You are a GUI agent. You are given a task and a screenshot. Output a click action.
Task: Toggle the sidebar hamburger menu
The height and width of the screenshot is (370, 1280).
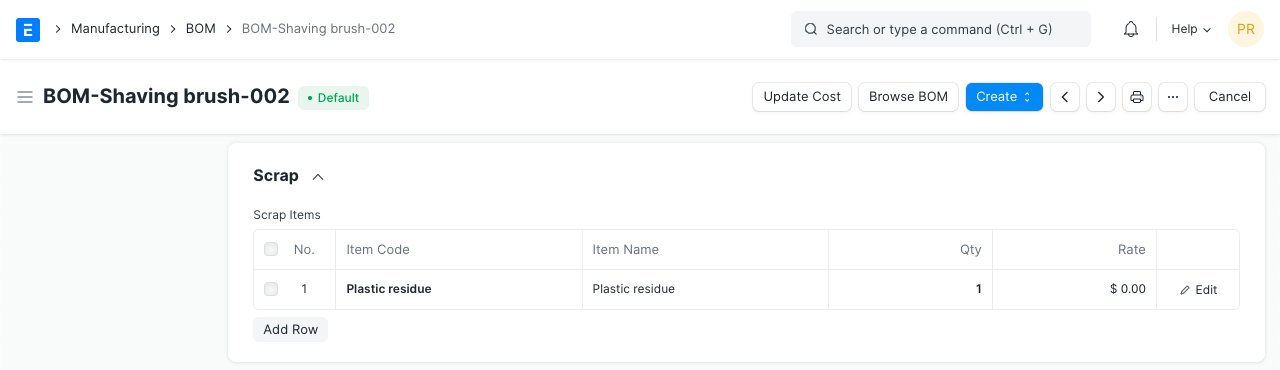pyautogui.click(x=25, y=97)
